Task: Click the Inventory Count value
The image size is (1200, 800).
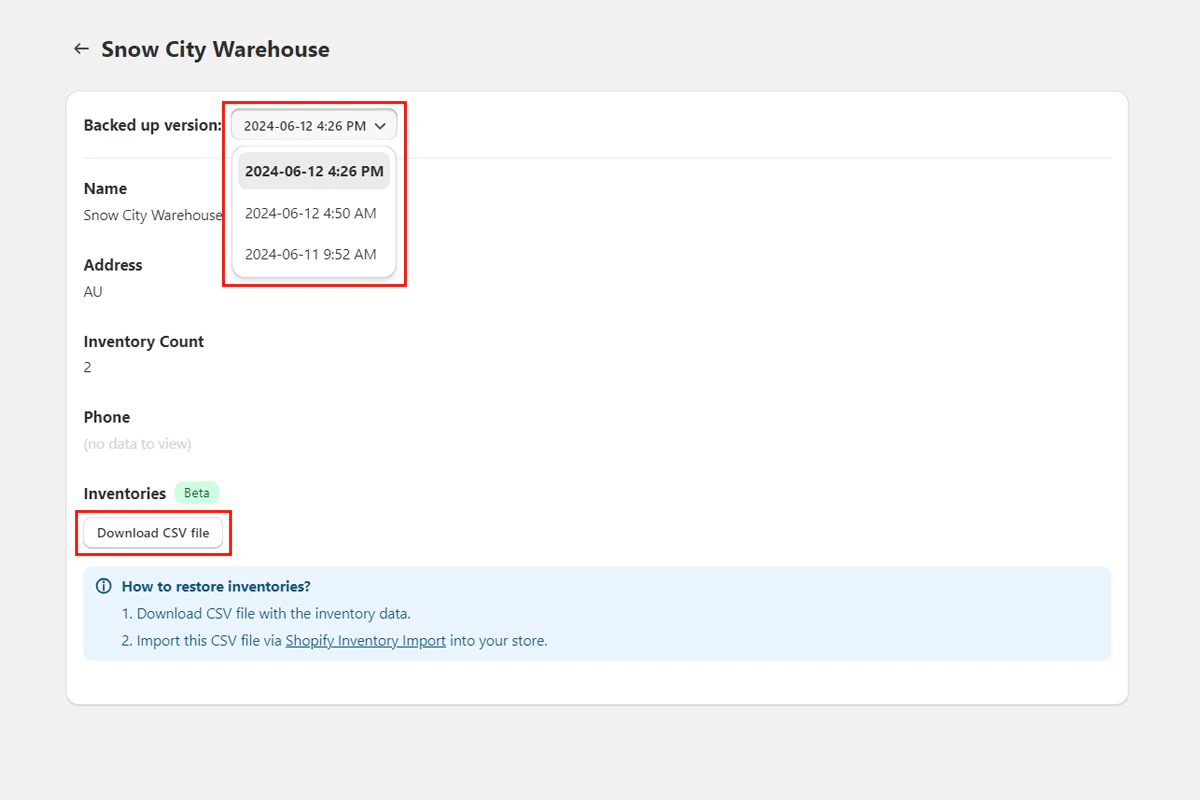Action: (x=87, y=367)
